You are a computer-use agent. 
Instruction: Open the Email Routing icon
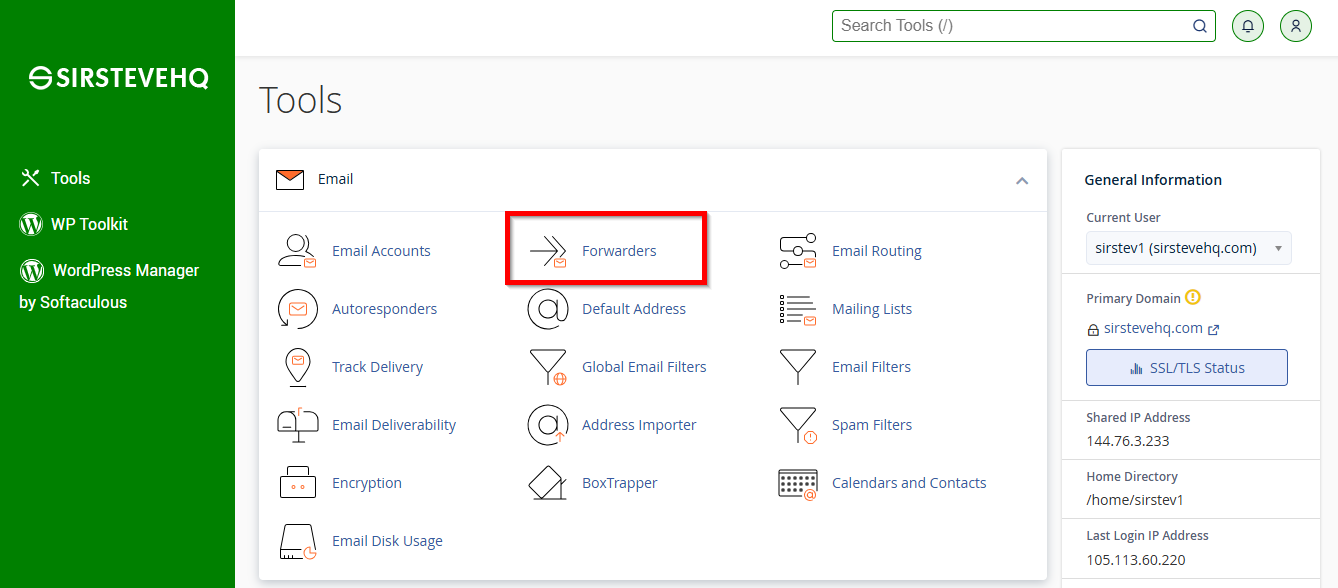click(797, 251)
